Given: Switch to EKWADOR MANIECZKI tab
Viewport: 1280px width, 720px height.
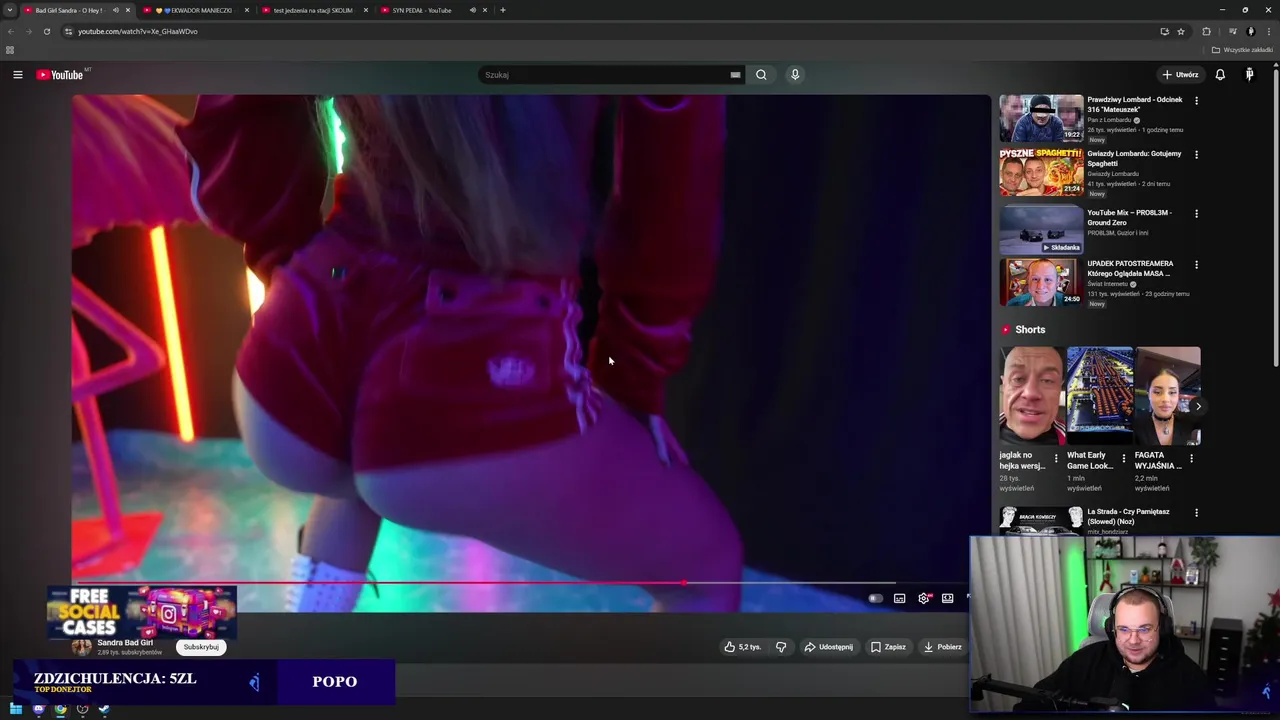Looking at the screenshot, I should (194, 10).
